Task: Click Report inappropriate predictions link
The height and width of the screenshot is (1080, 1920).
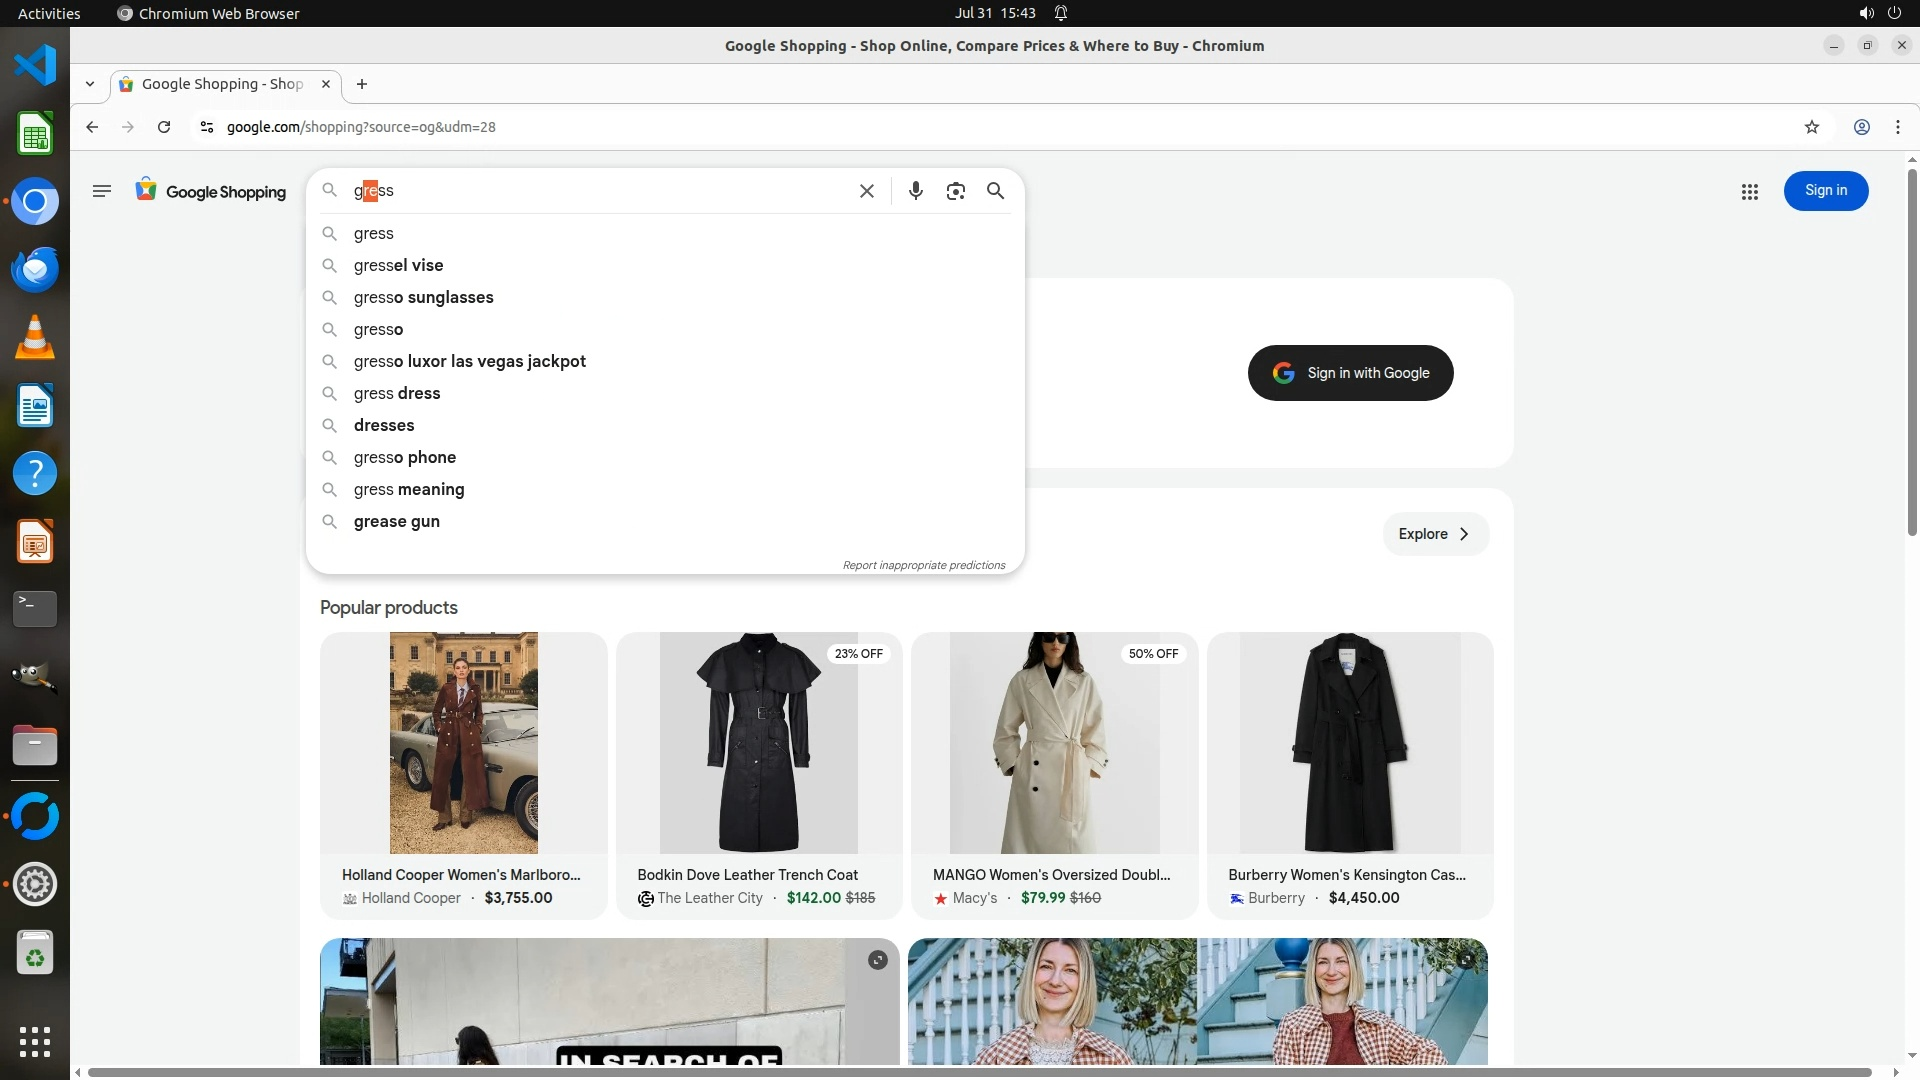Action: [x=923, y=566]
